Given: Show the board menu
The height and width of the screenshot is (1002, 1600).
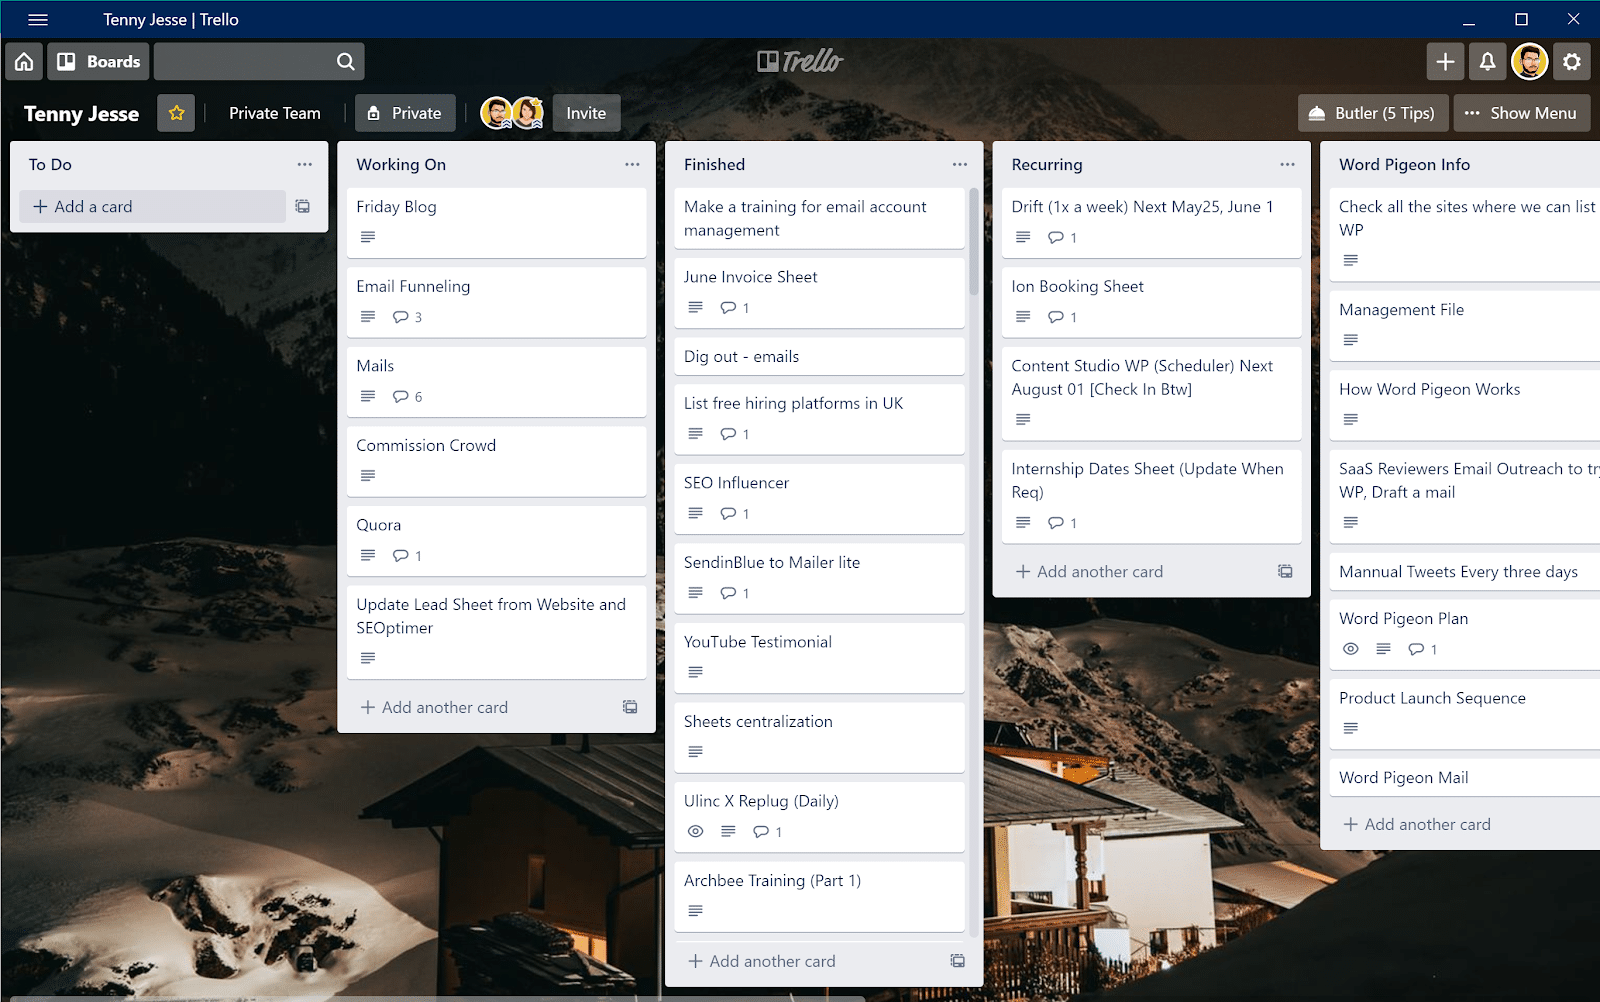Looking at the screenshot, I should (x=1521, y=114).
